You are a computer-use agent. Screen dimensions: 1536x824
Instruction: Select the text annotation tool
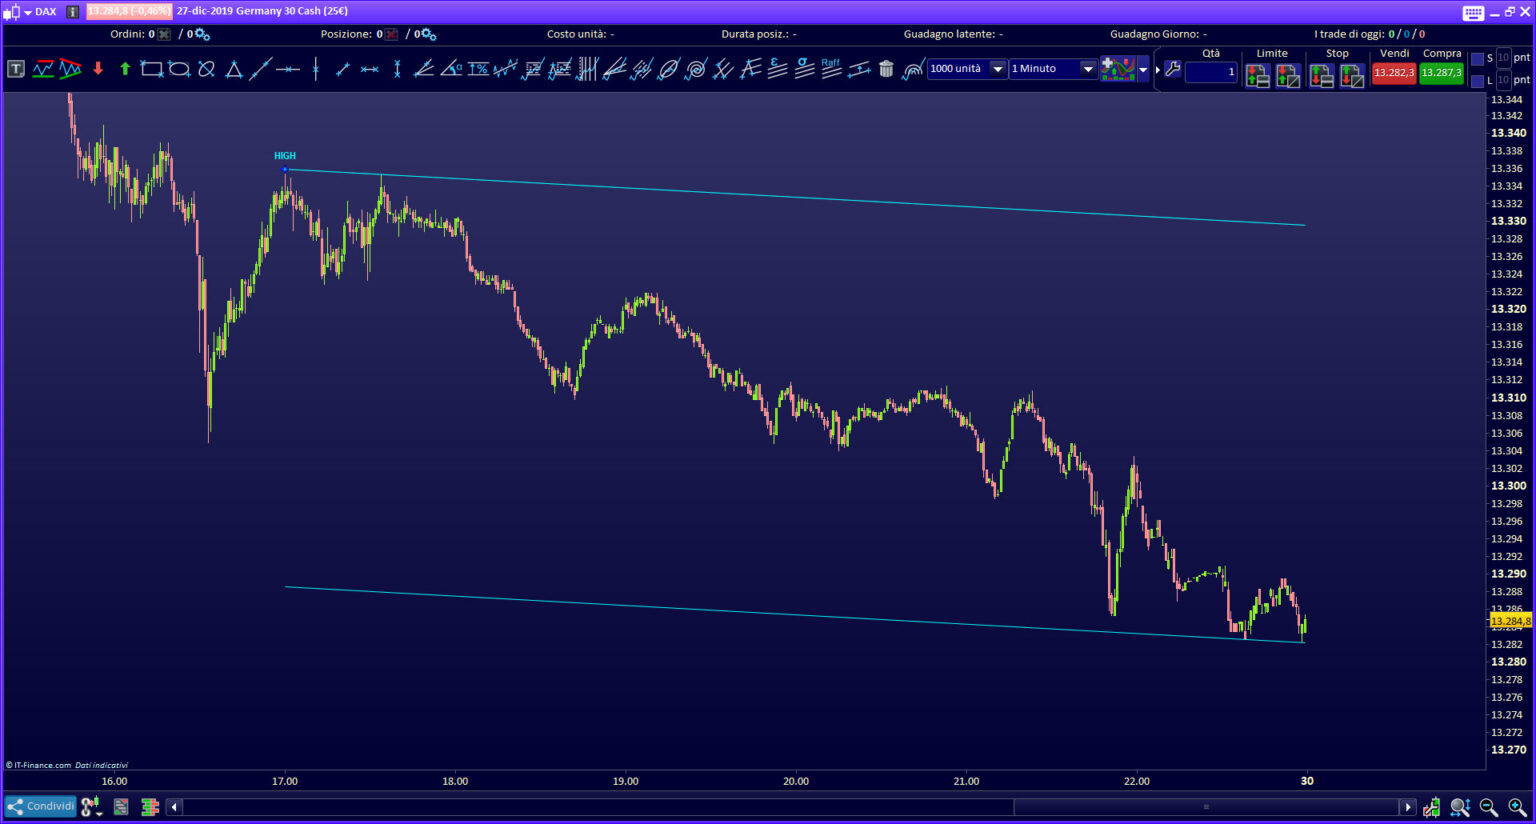16,69
